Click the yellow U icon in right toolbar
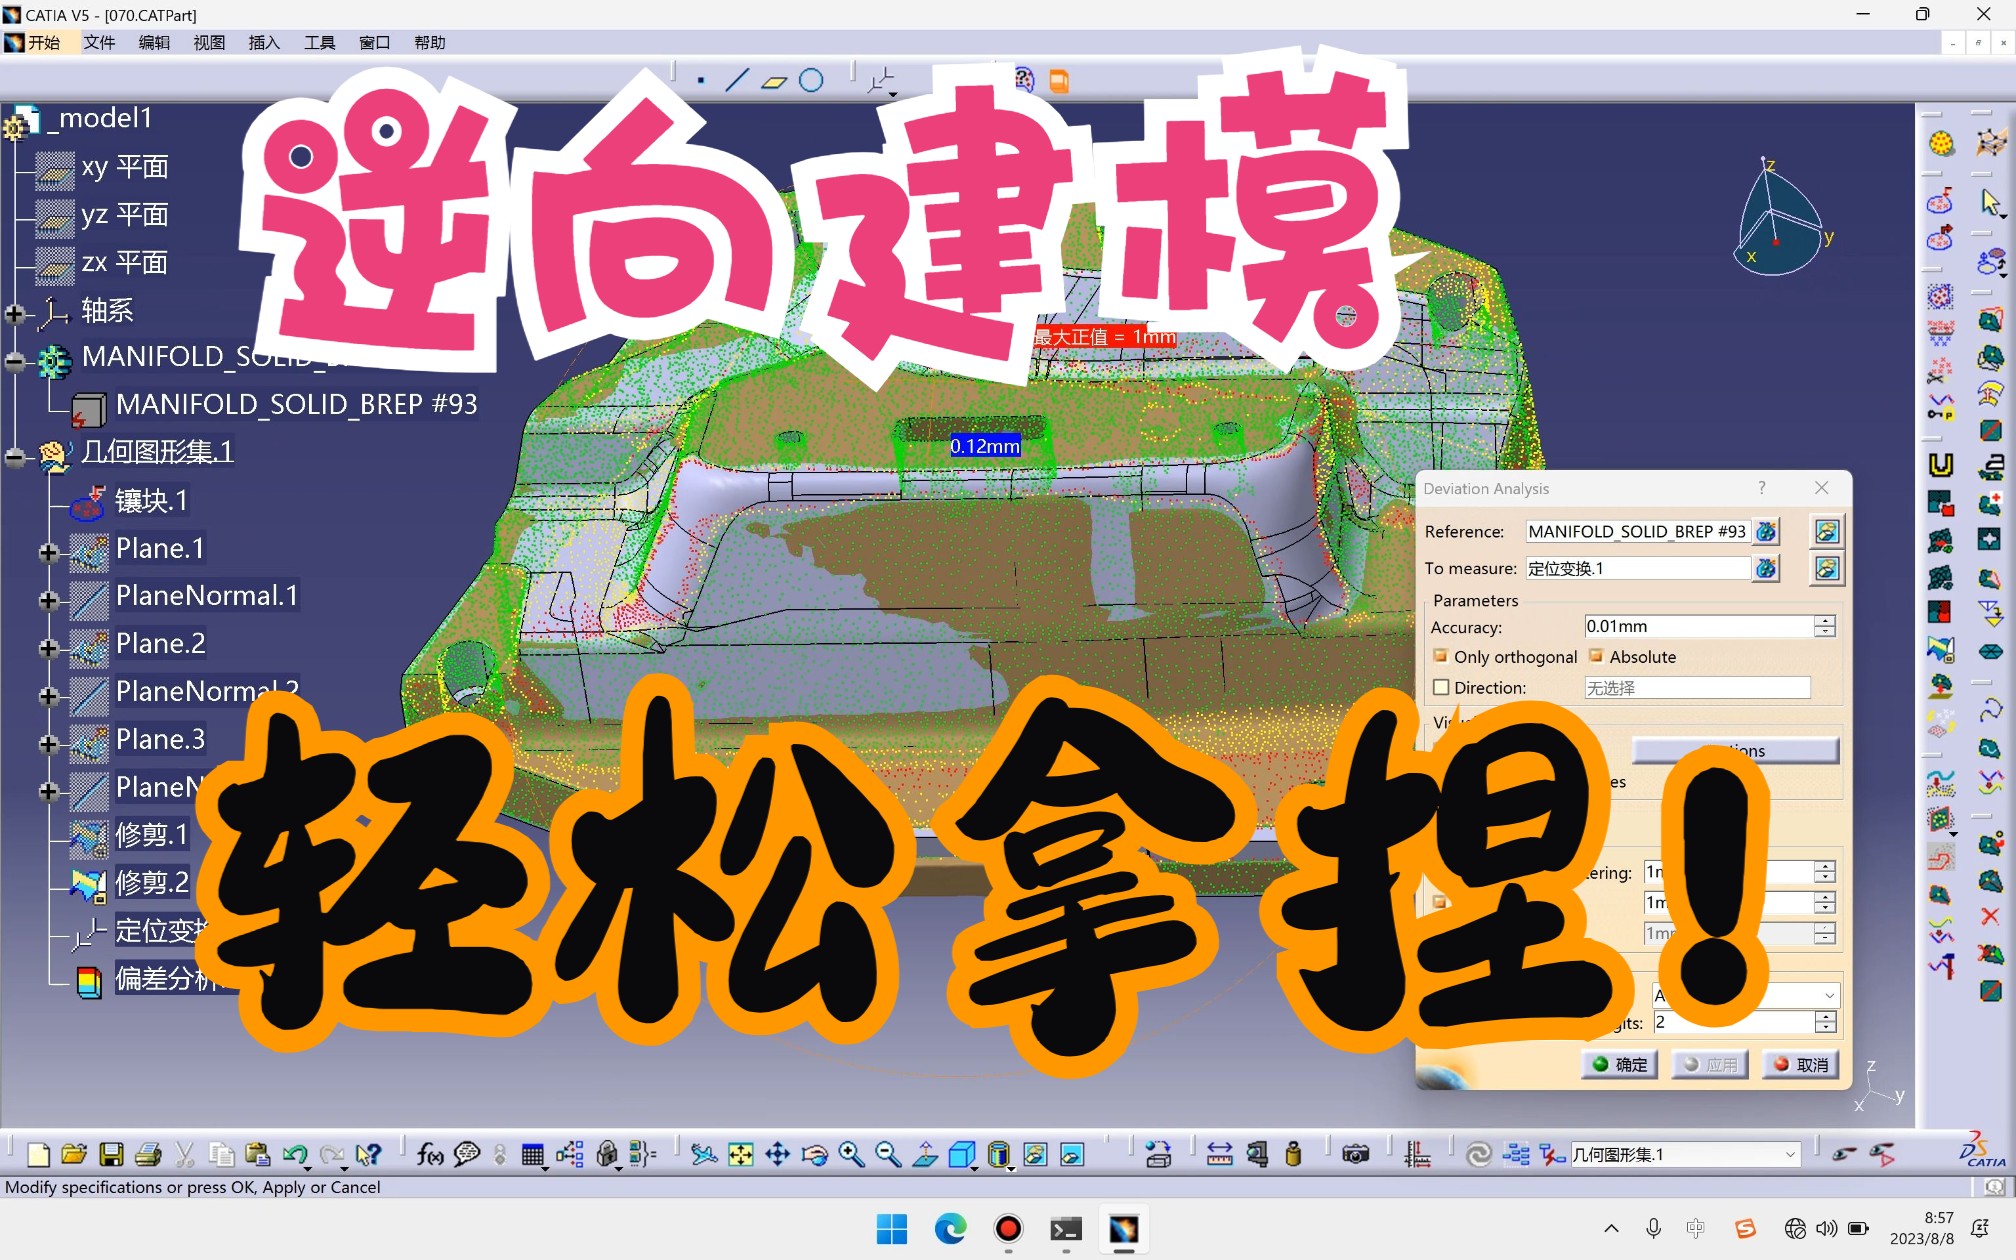The width and height of the screenshot is (2016, 1260). point(1941,465)
